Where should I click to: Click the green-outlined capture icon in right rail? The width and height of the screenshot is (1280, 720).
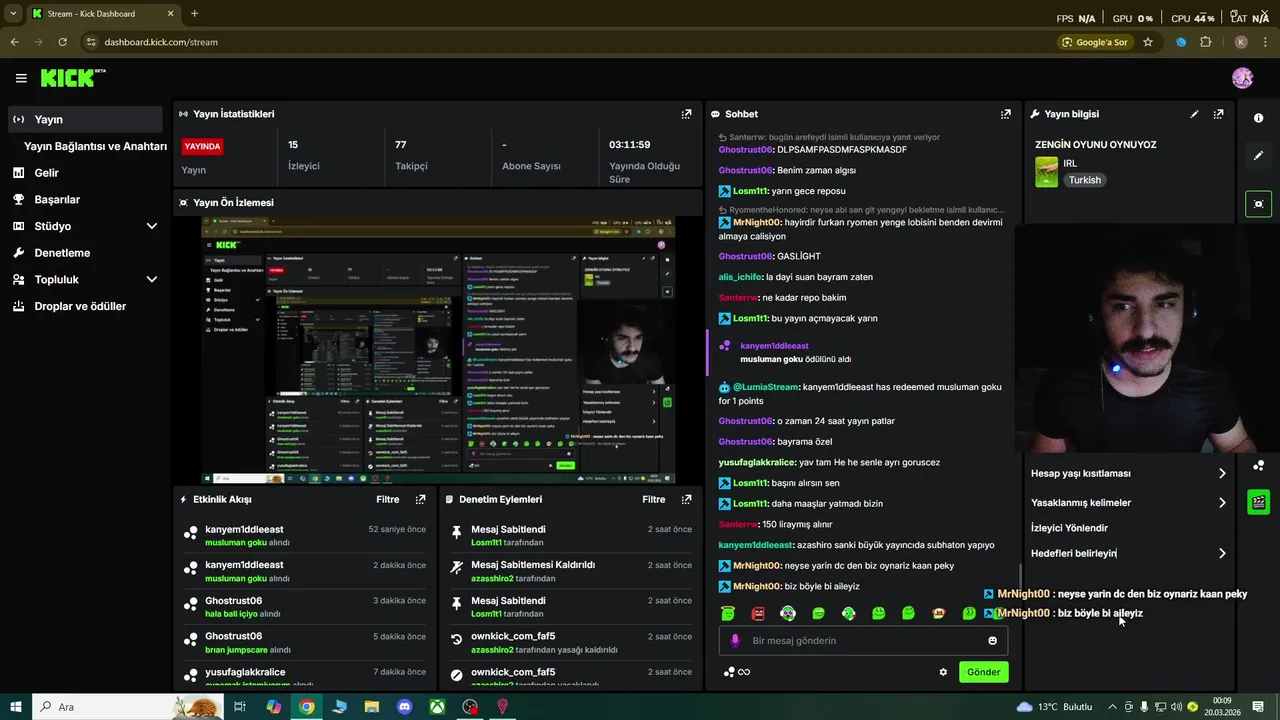(1258, 203)
